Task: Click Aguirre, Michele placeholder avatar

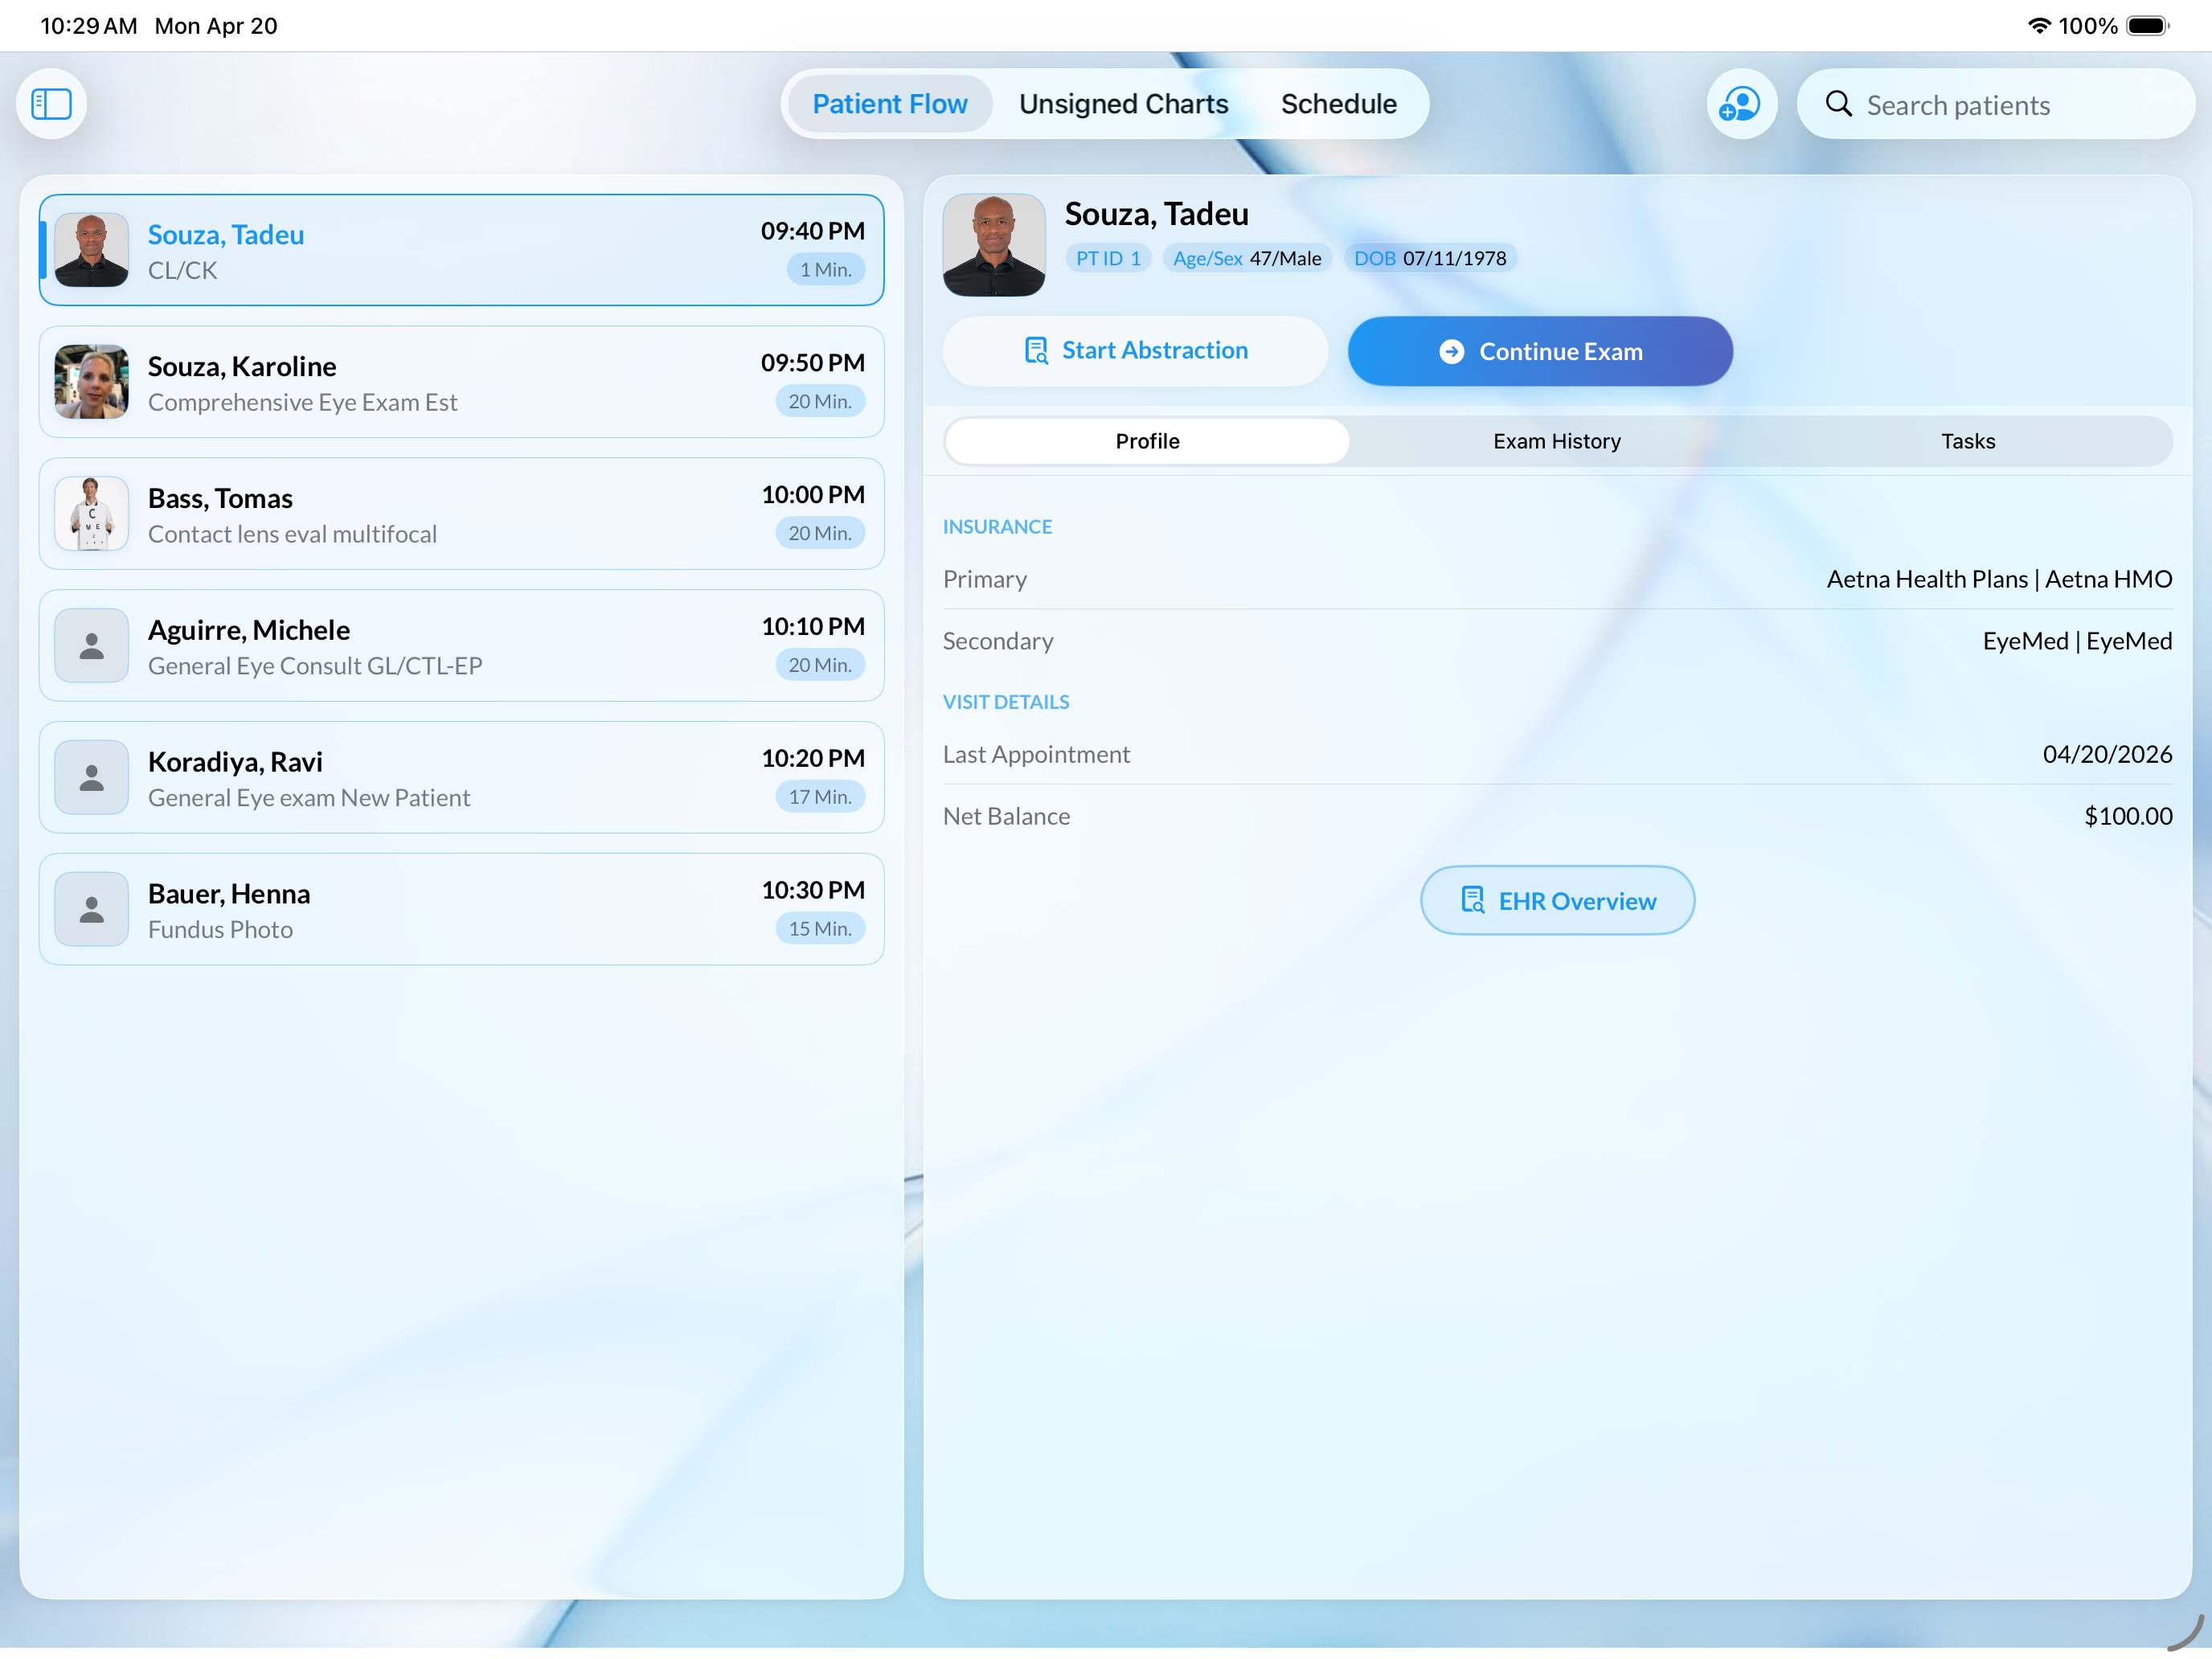Action: tap(91, 646)
